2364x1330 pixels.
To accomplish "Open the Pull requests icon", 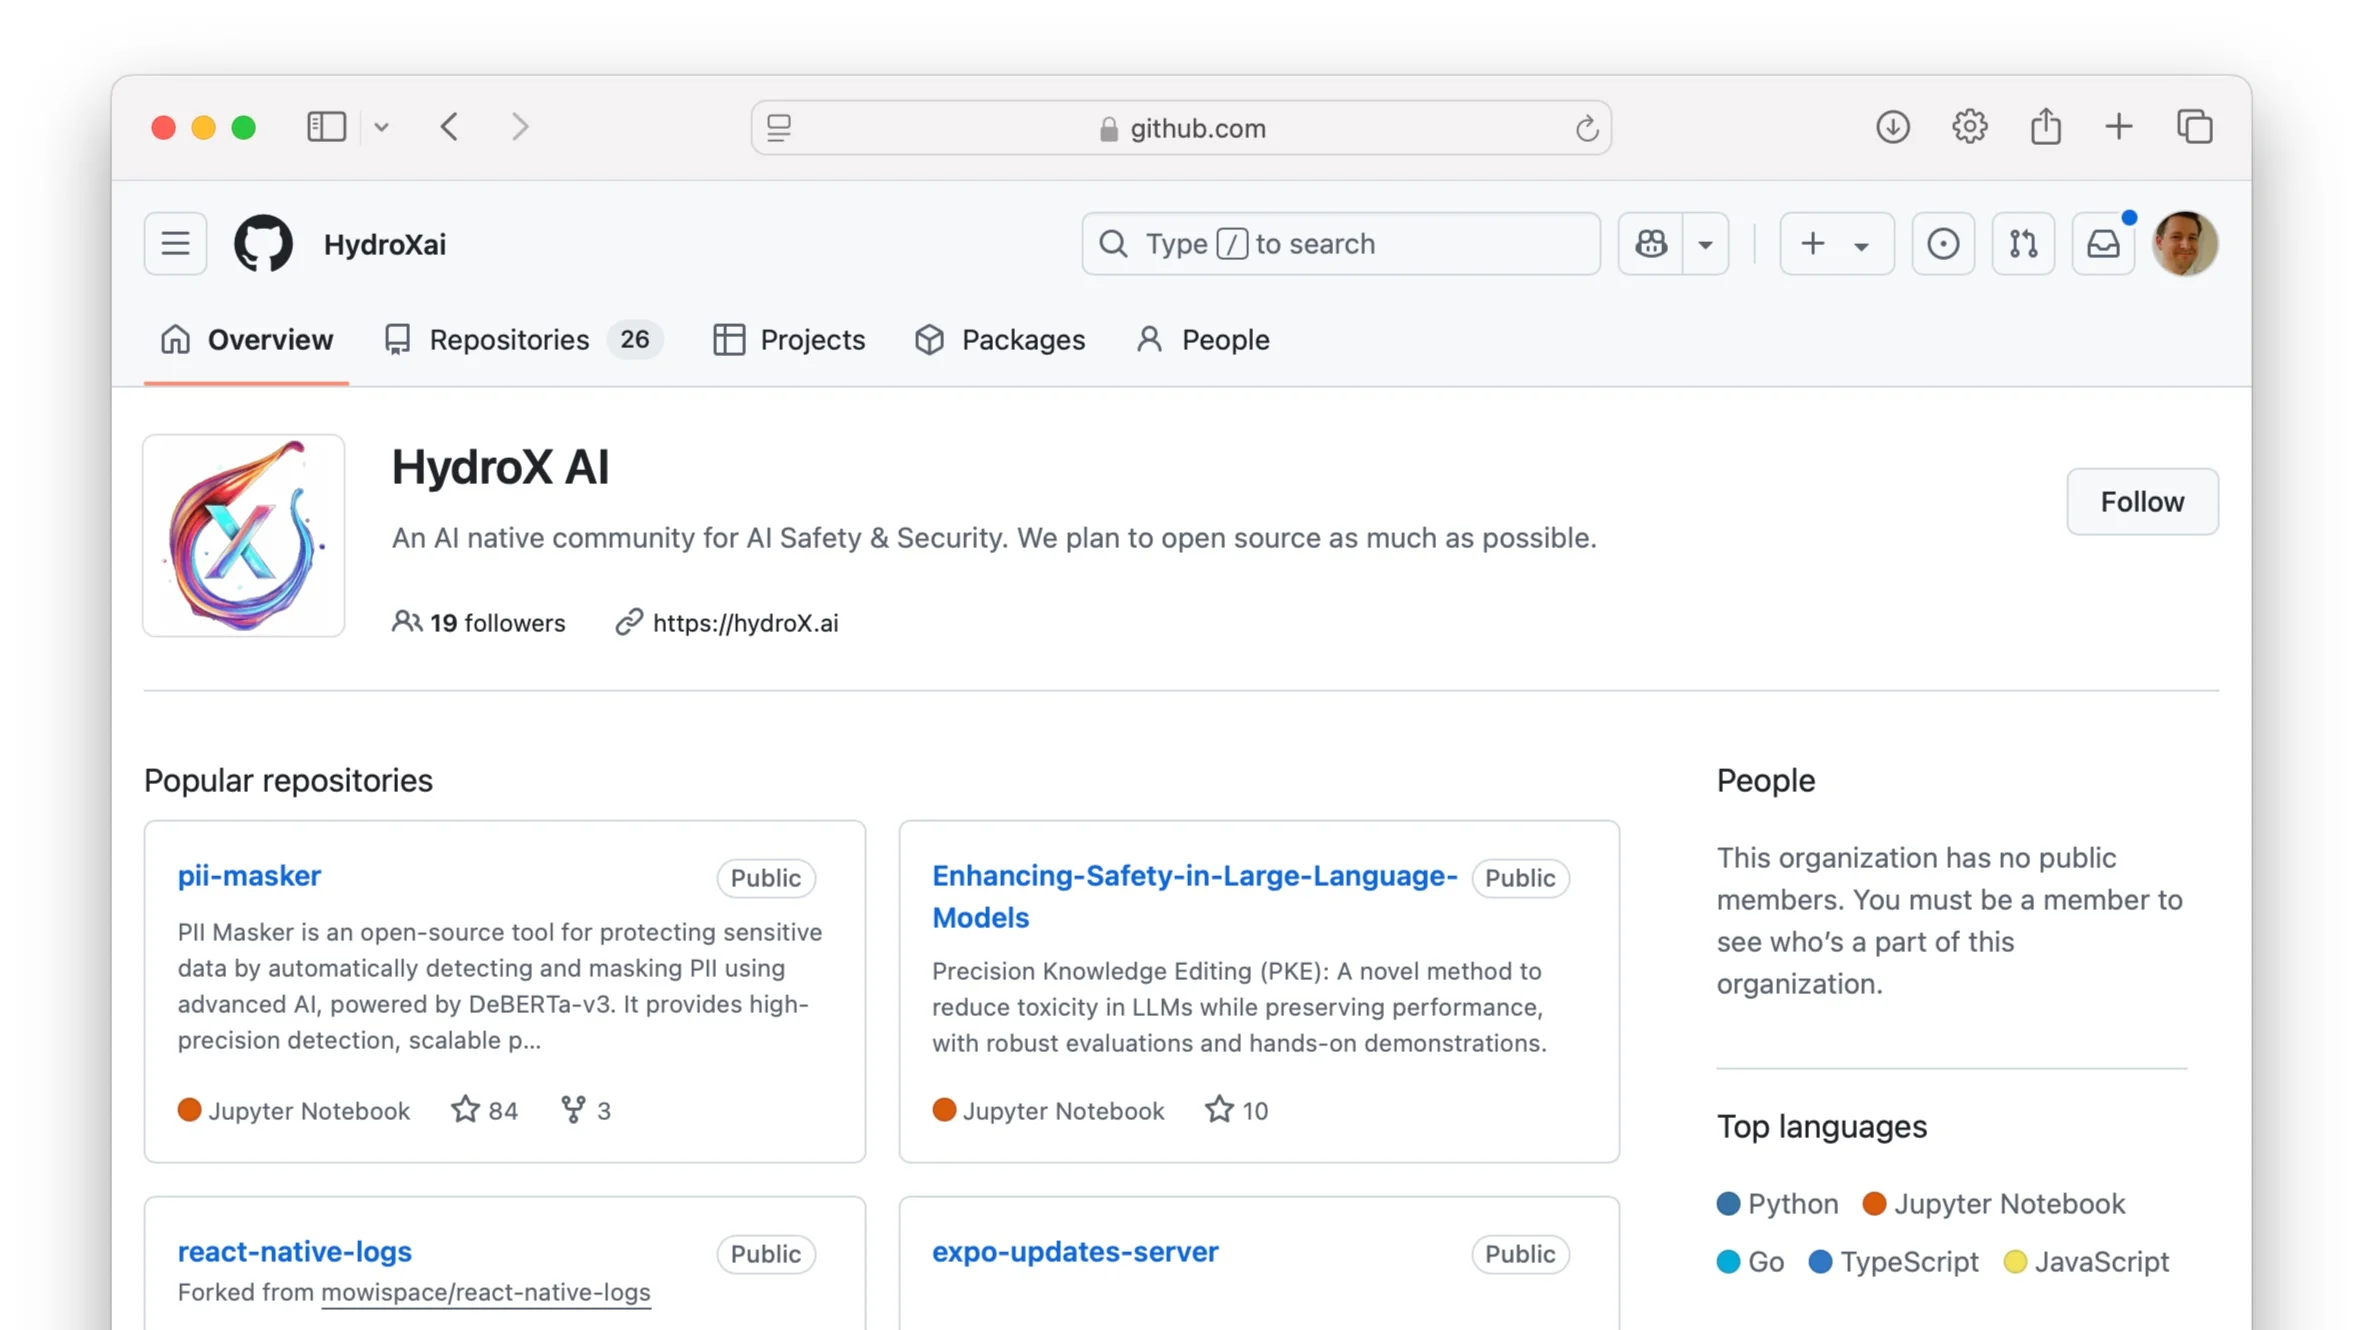I will [x=2023, y=243].
